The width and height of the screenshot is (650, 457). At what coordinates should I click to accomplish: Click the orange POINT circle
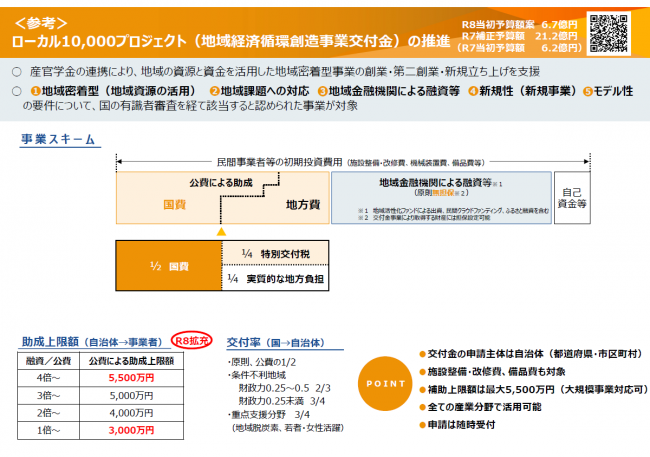(385, 384)
